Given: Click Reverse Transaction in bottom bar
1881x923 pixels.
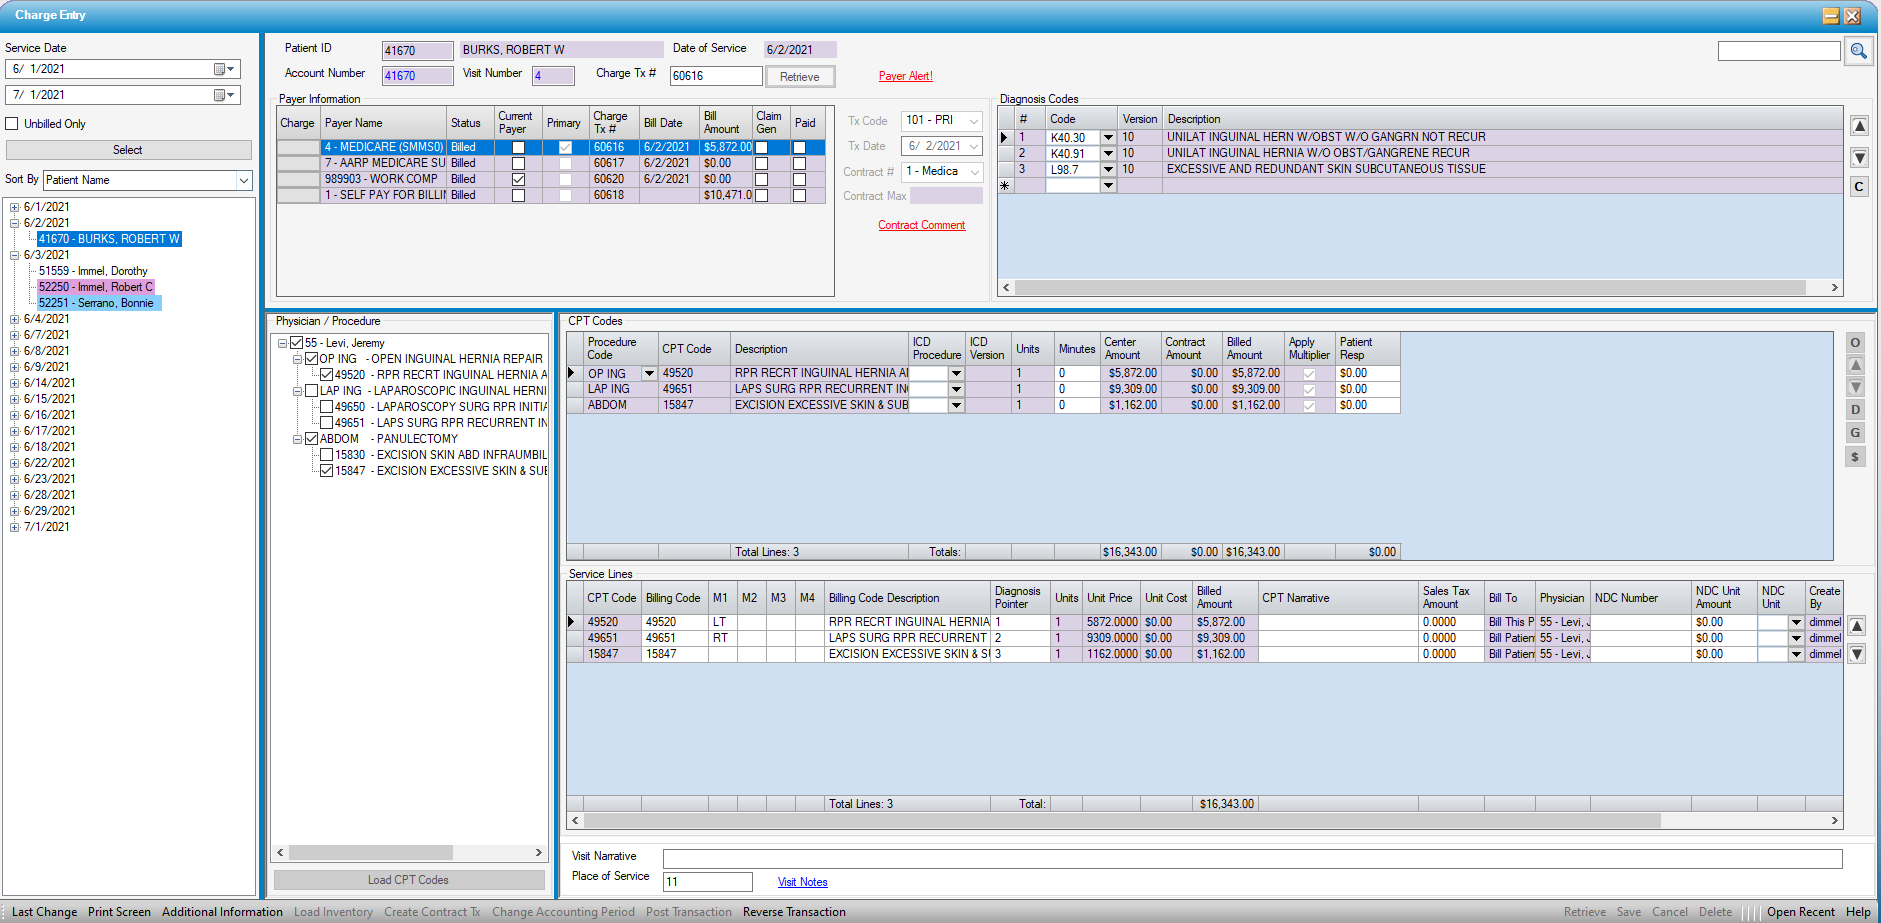Looking at the screenshot, I should point(794,912).
